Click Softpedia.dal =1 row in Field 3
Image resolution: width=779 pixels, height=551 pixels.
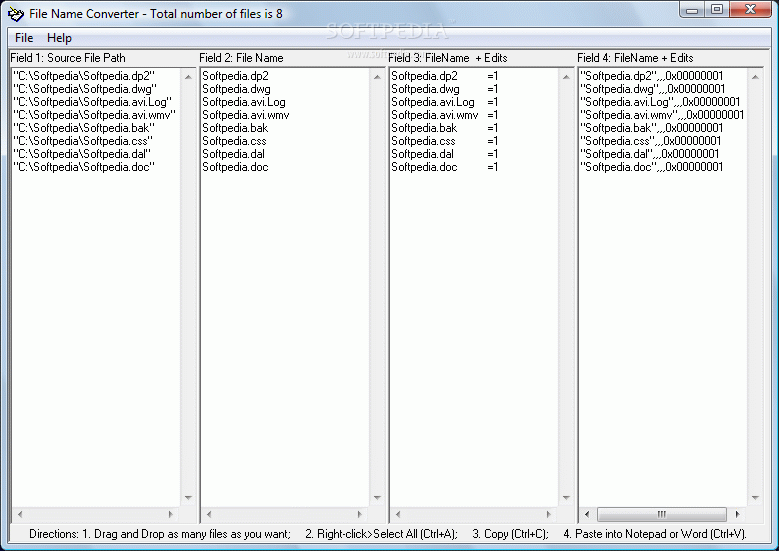[445, 154]
